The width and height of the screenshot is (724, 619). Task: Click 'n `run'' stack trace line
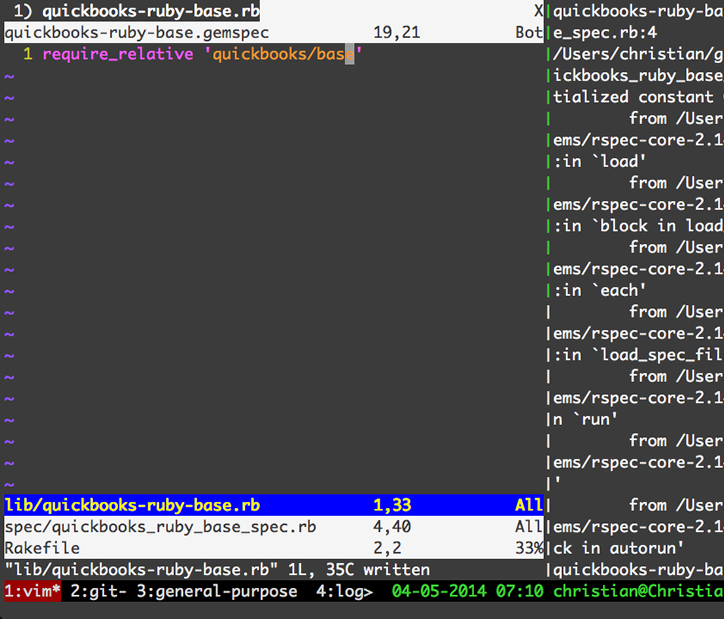pos(585,419)
